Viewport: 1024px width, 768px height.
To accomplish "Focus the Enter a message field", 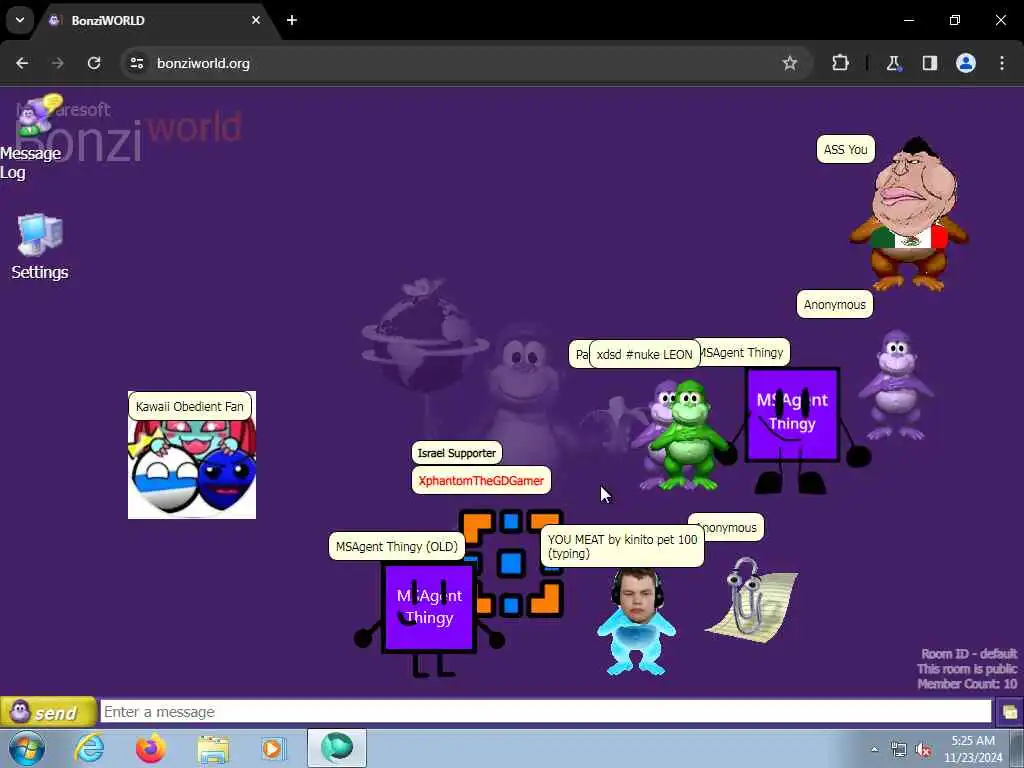I will coord(546,712).
